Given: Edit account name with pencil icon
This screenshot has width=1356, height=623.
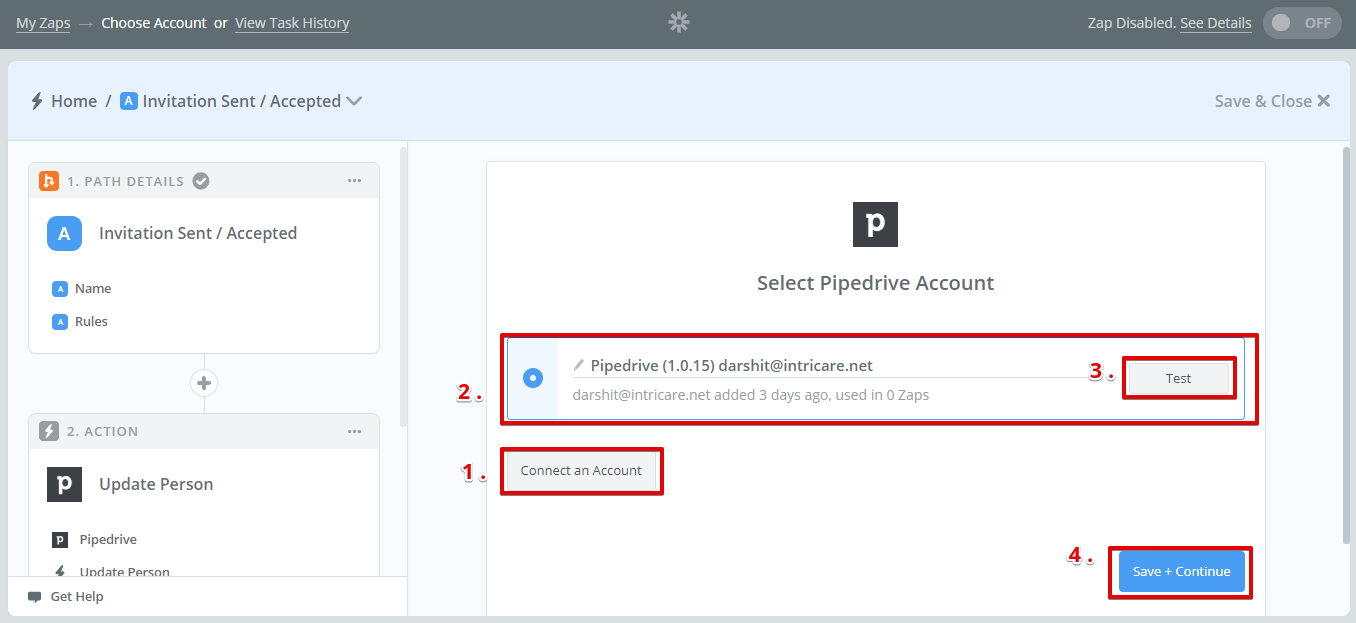Looking at the screenshot, I should click(578, 366).
